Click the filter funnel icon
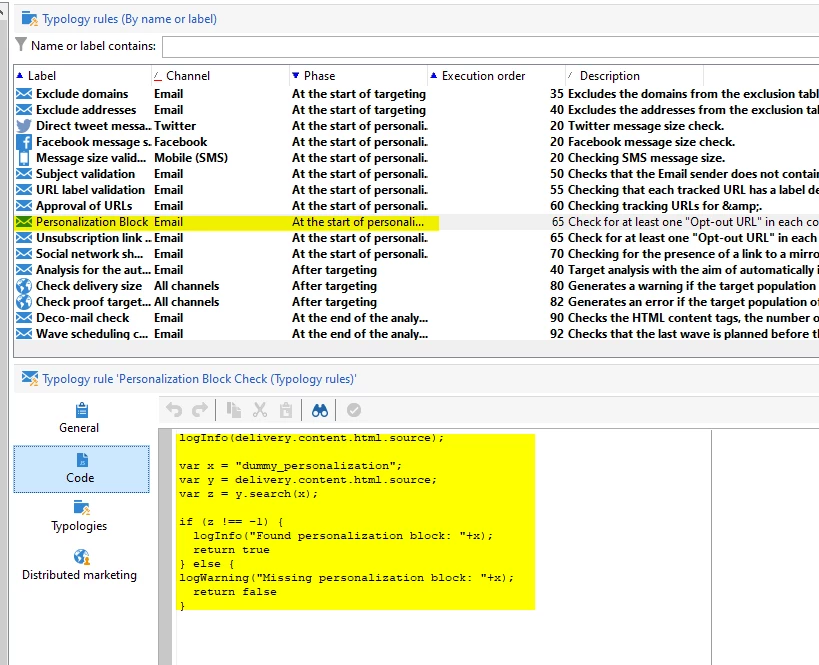Screen dimensions: 819x665 tap(20, 45)
